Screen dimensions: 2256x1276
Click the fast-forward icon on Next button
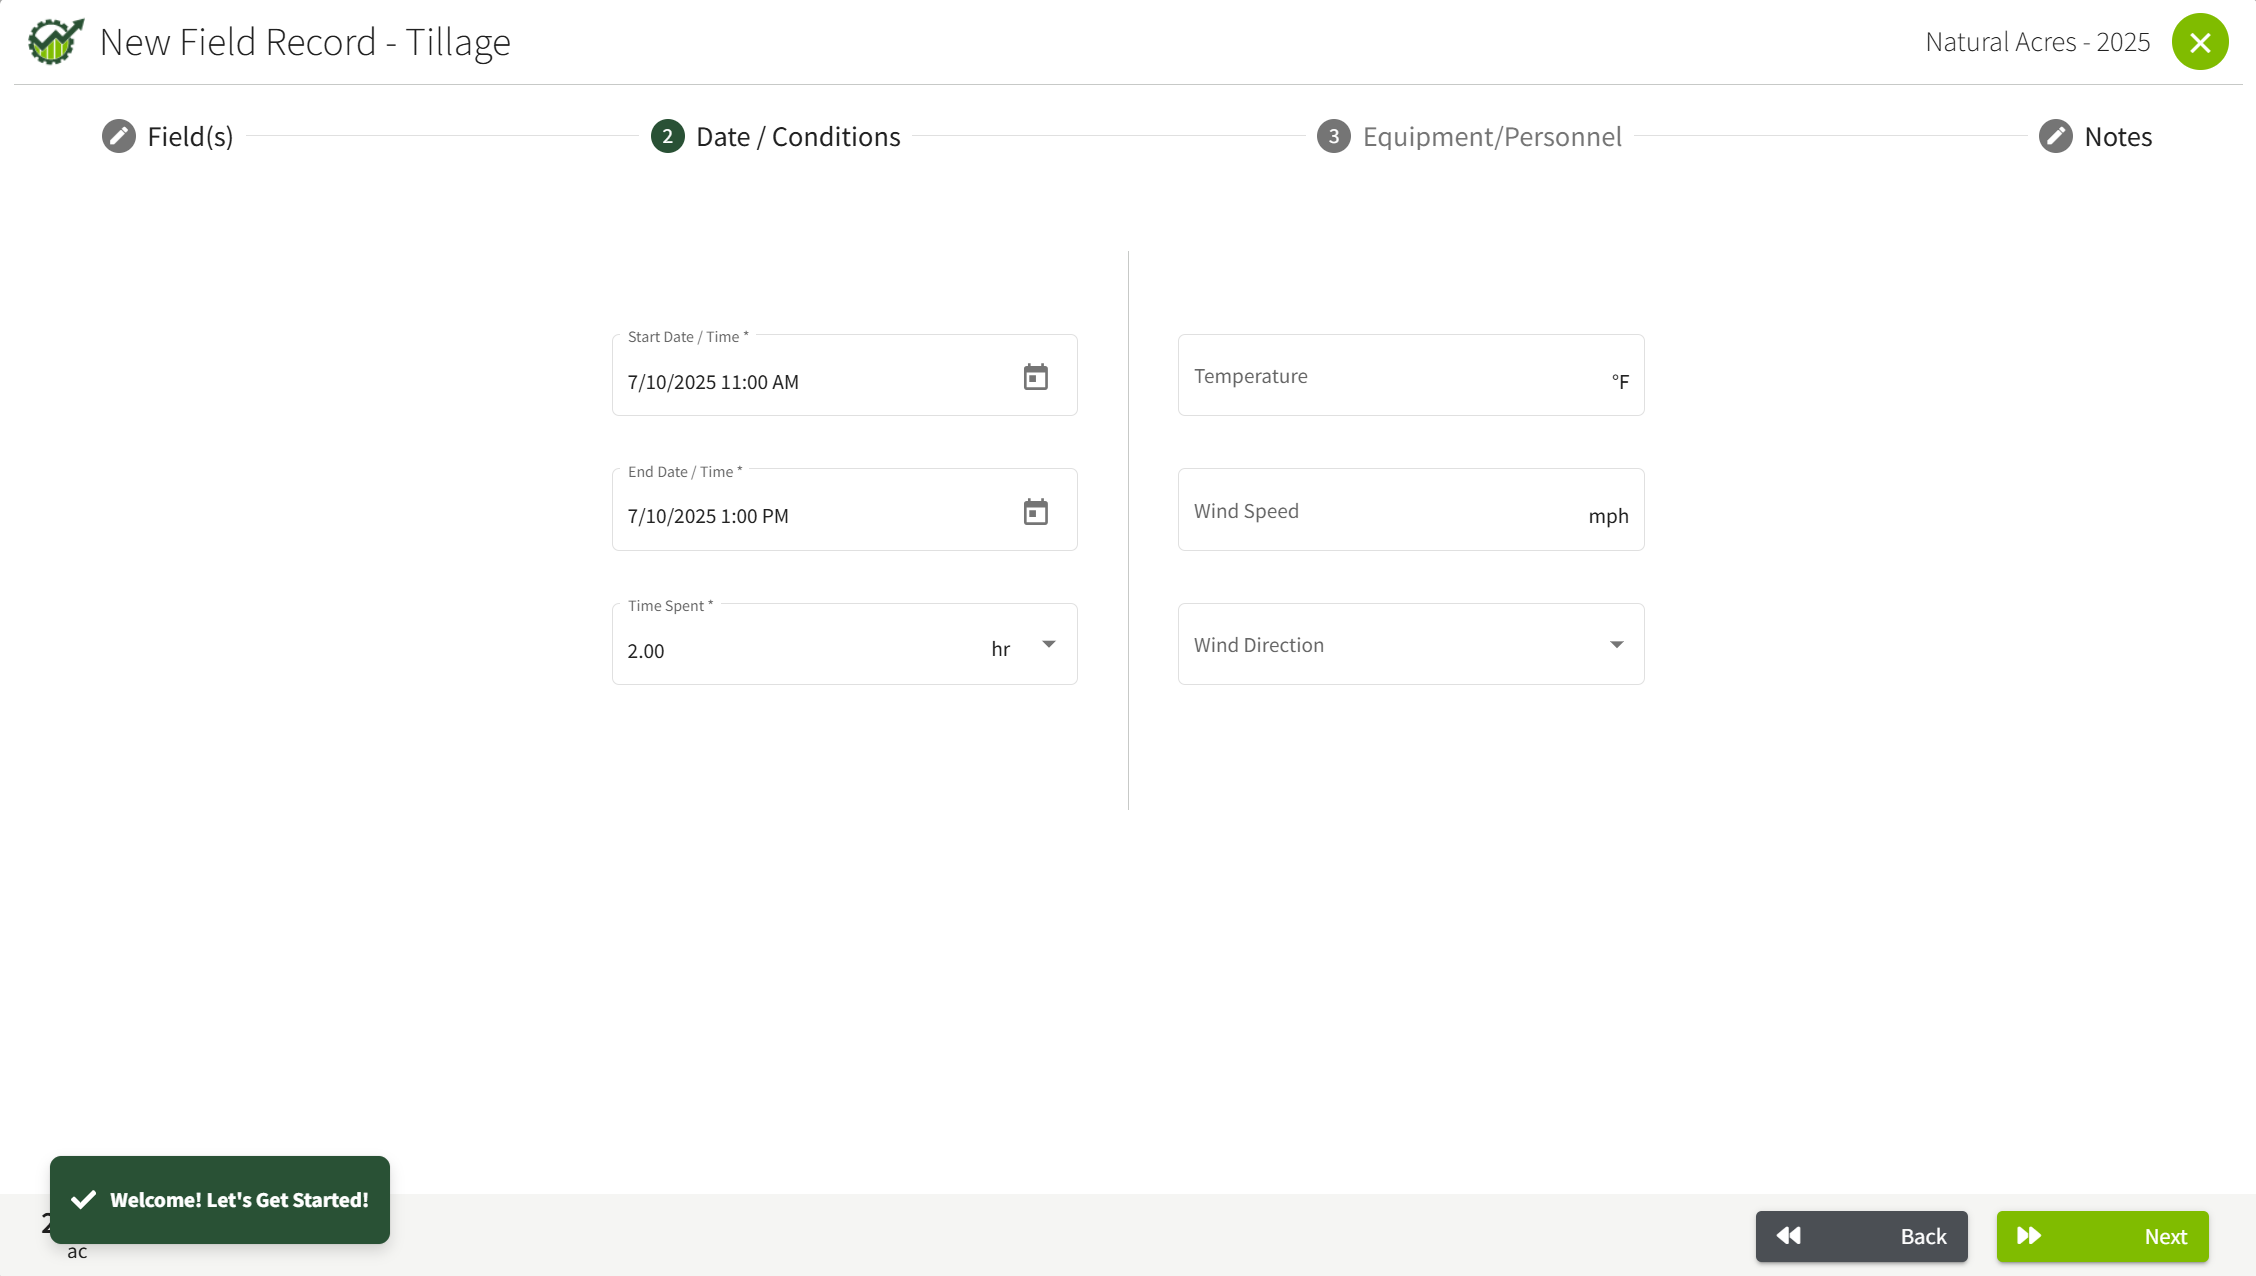click(x=2029, y=1236)
